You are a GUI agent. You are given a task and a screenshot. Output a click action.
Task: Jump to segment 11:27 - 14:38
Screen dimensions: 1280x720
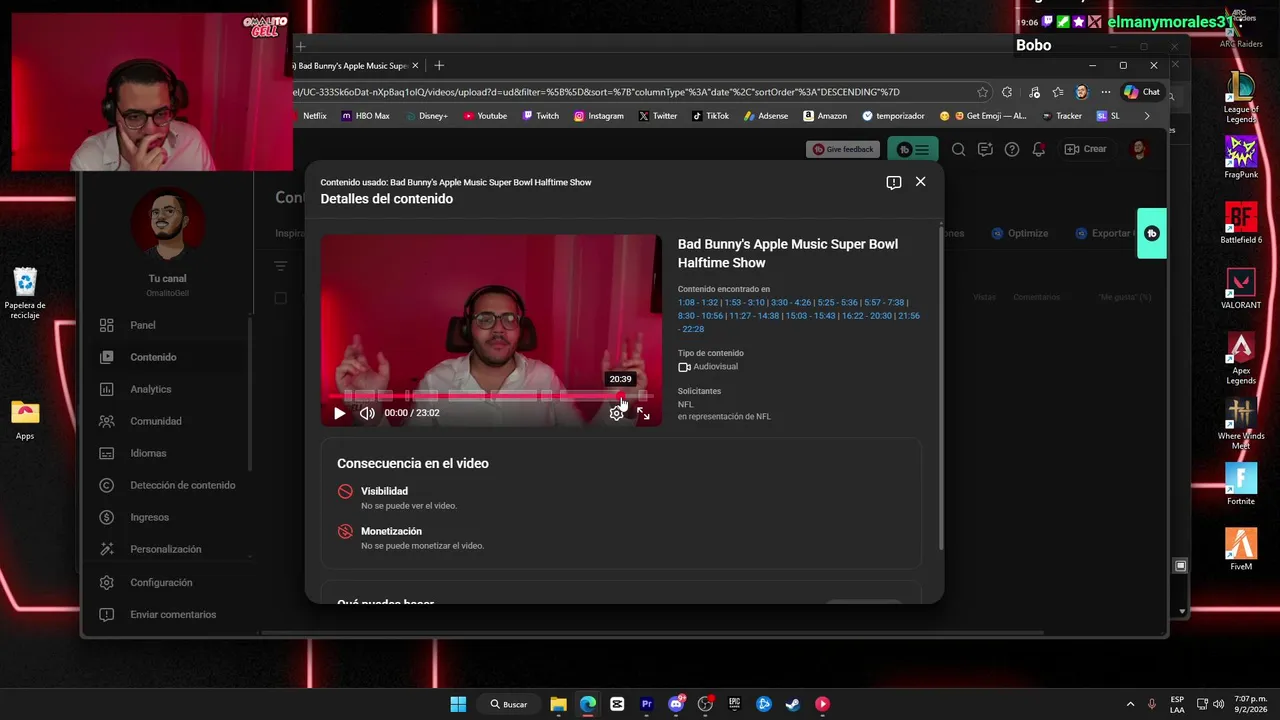click(x=754, y=316)
